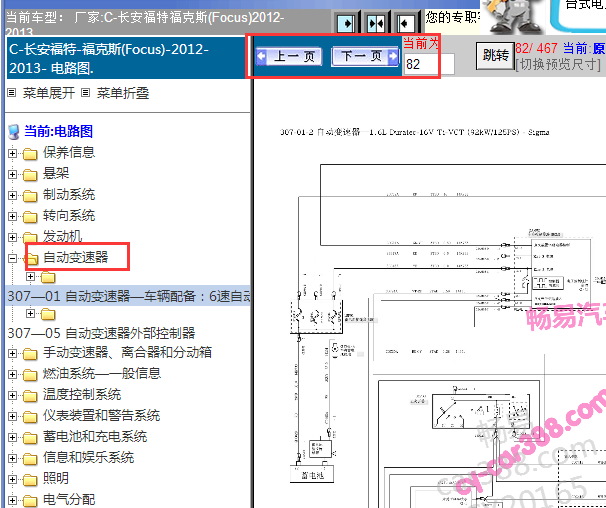Click the blue title C-长安福特-福克斯 电路图
Image resolution: width=606 pixels, height=508 pixels.
(109, 59)
